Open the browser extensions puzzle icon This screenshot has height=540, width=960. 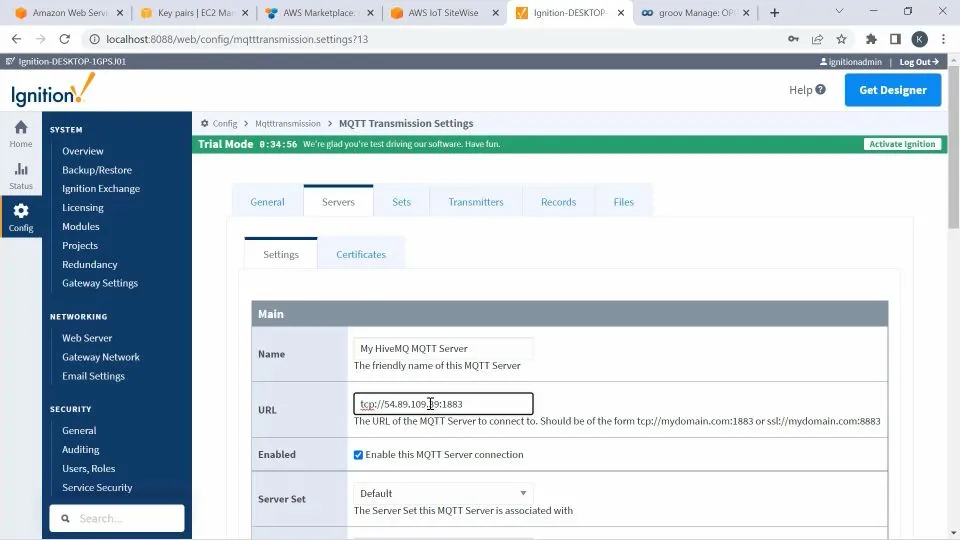(871, 39)
